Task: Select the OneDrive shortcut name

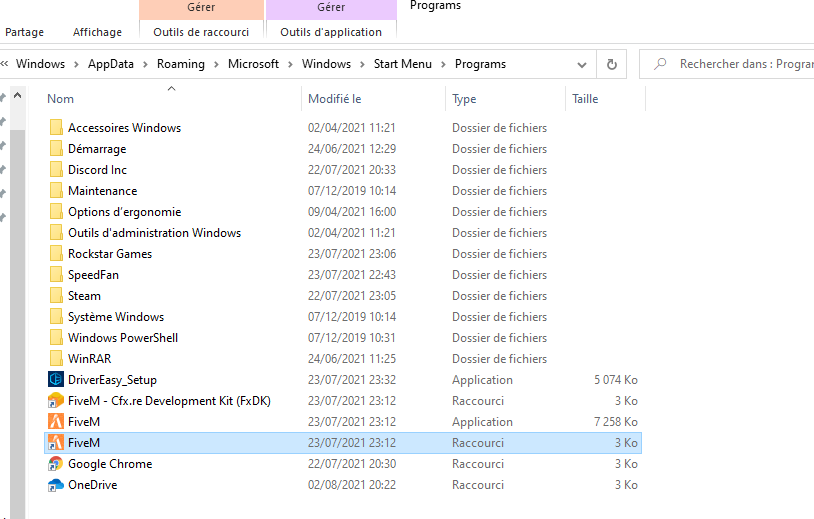Action: [92, 485]
